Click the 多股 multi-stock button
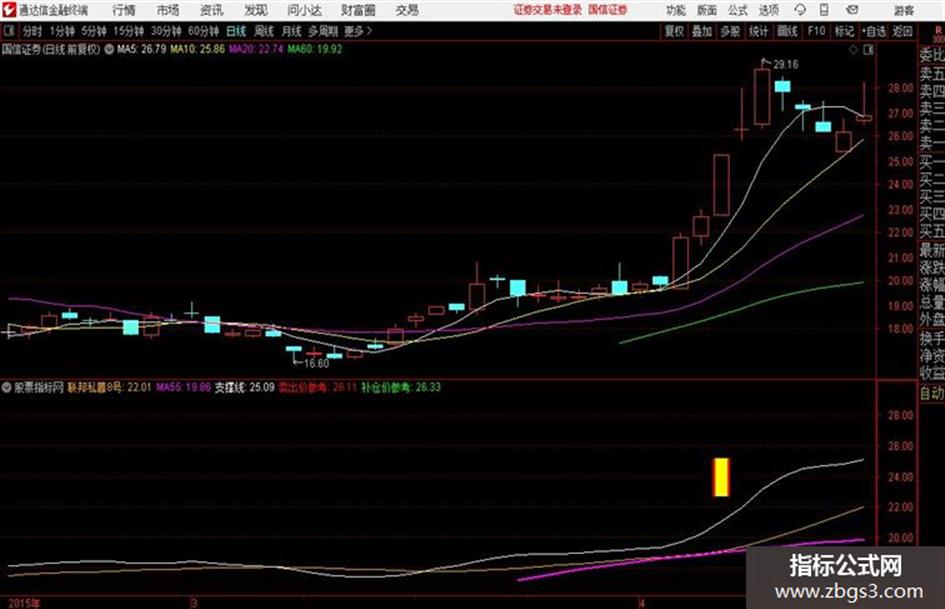945x609 pixels. coord(730,31)
